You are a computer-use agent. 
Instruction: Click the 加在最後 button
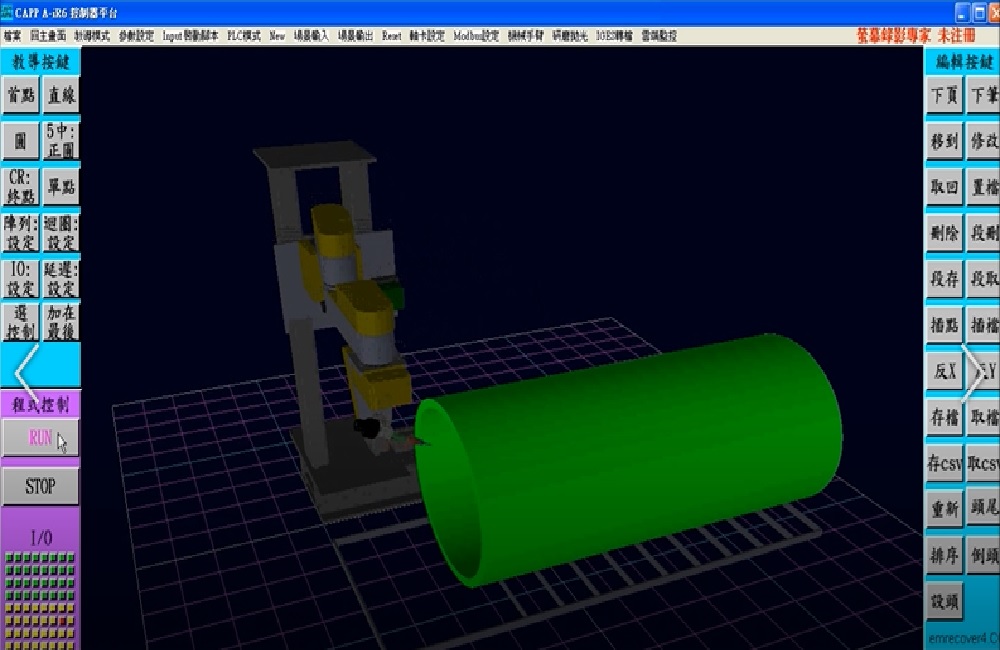point(61,322)
